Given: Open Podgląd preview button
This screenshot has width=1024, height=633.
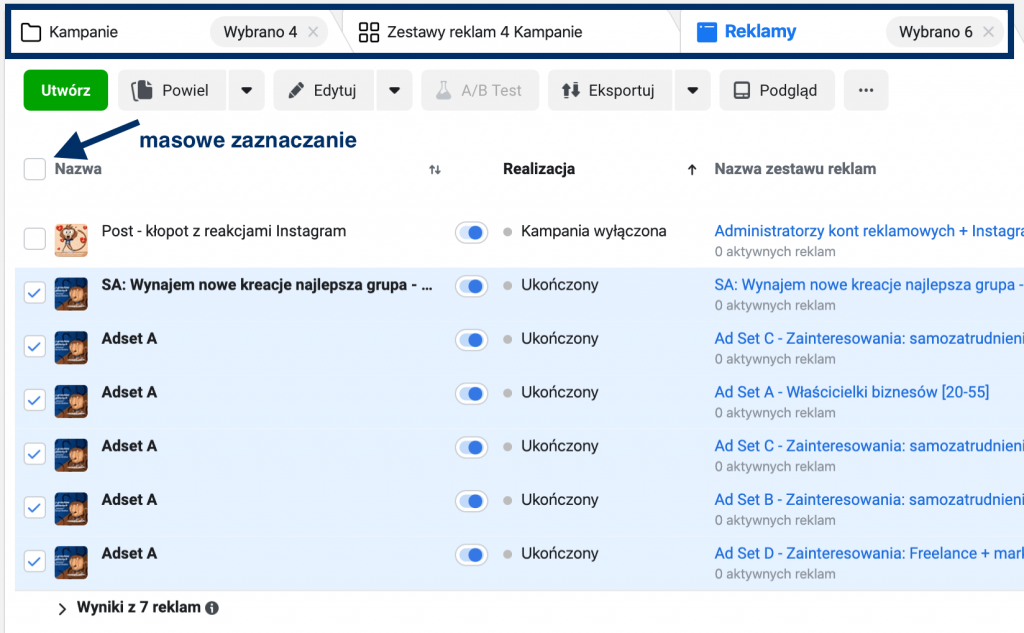Looking at the screenshot, I should (775, 90).
